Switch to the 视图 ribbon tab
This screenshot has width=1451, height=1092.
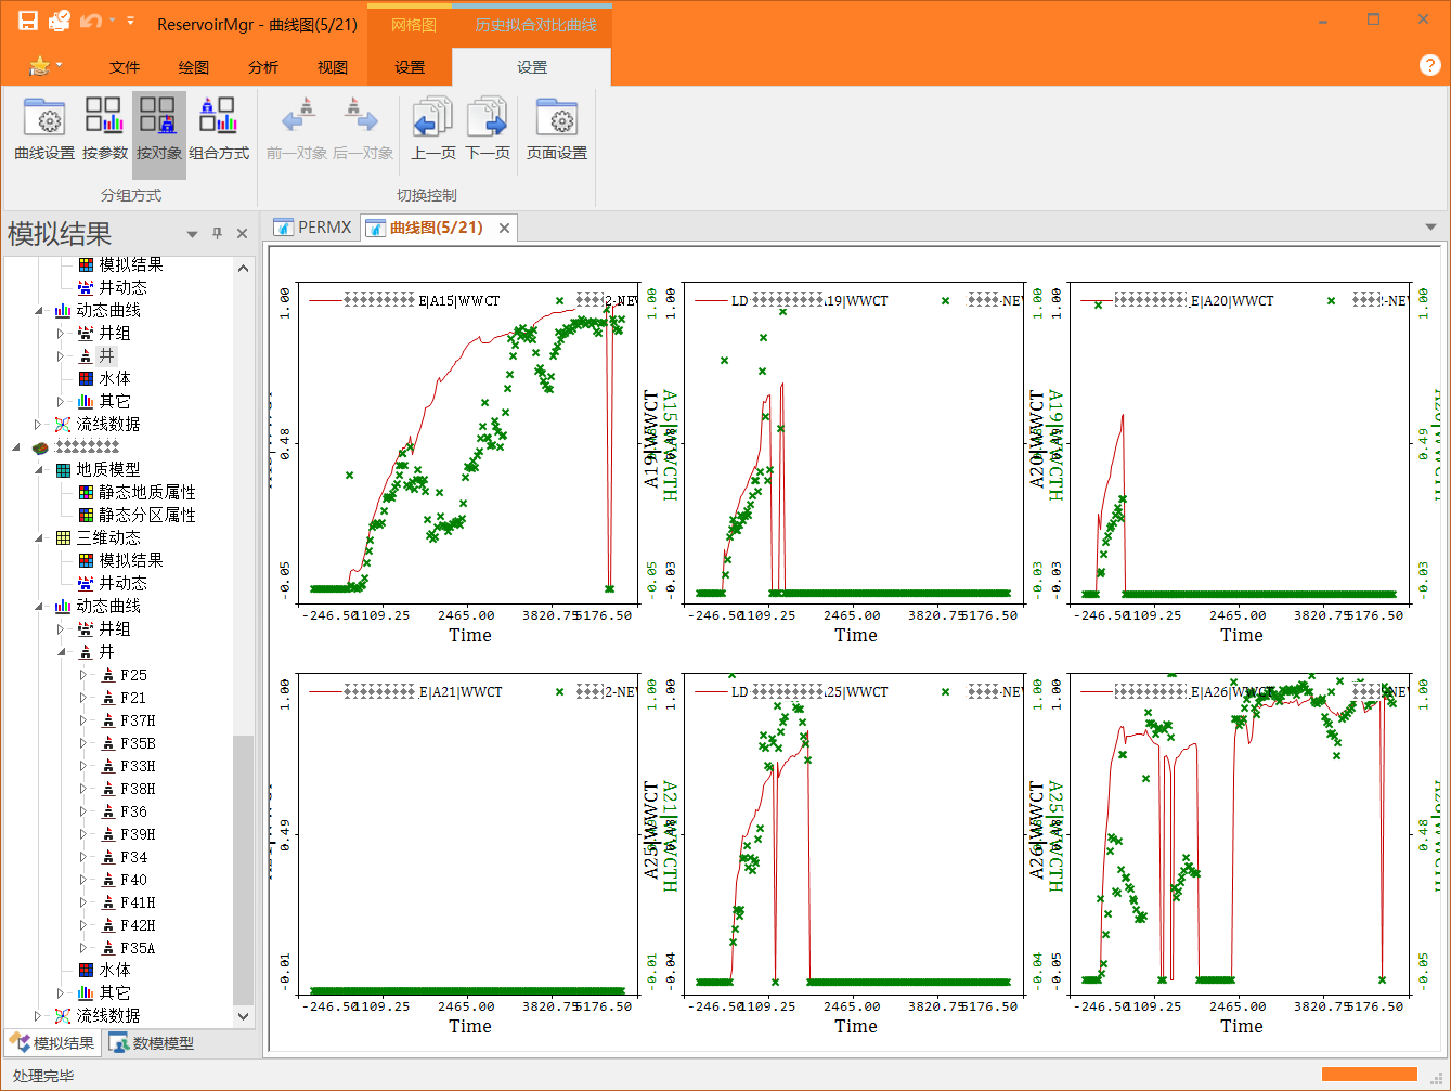coord(333,68)
